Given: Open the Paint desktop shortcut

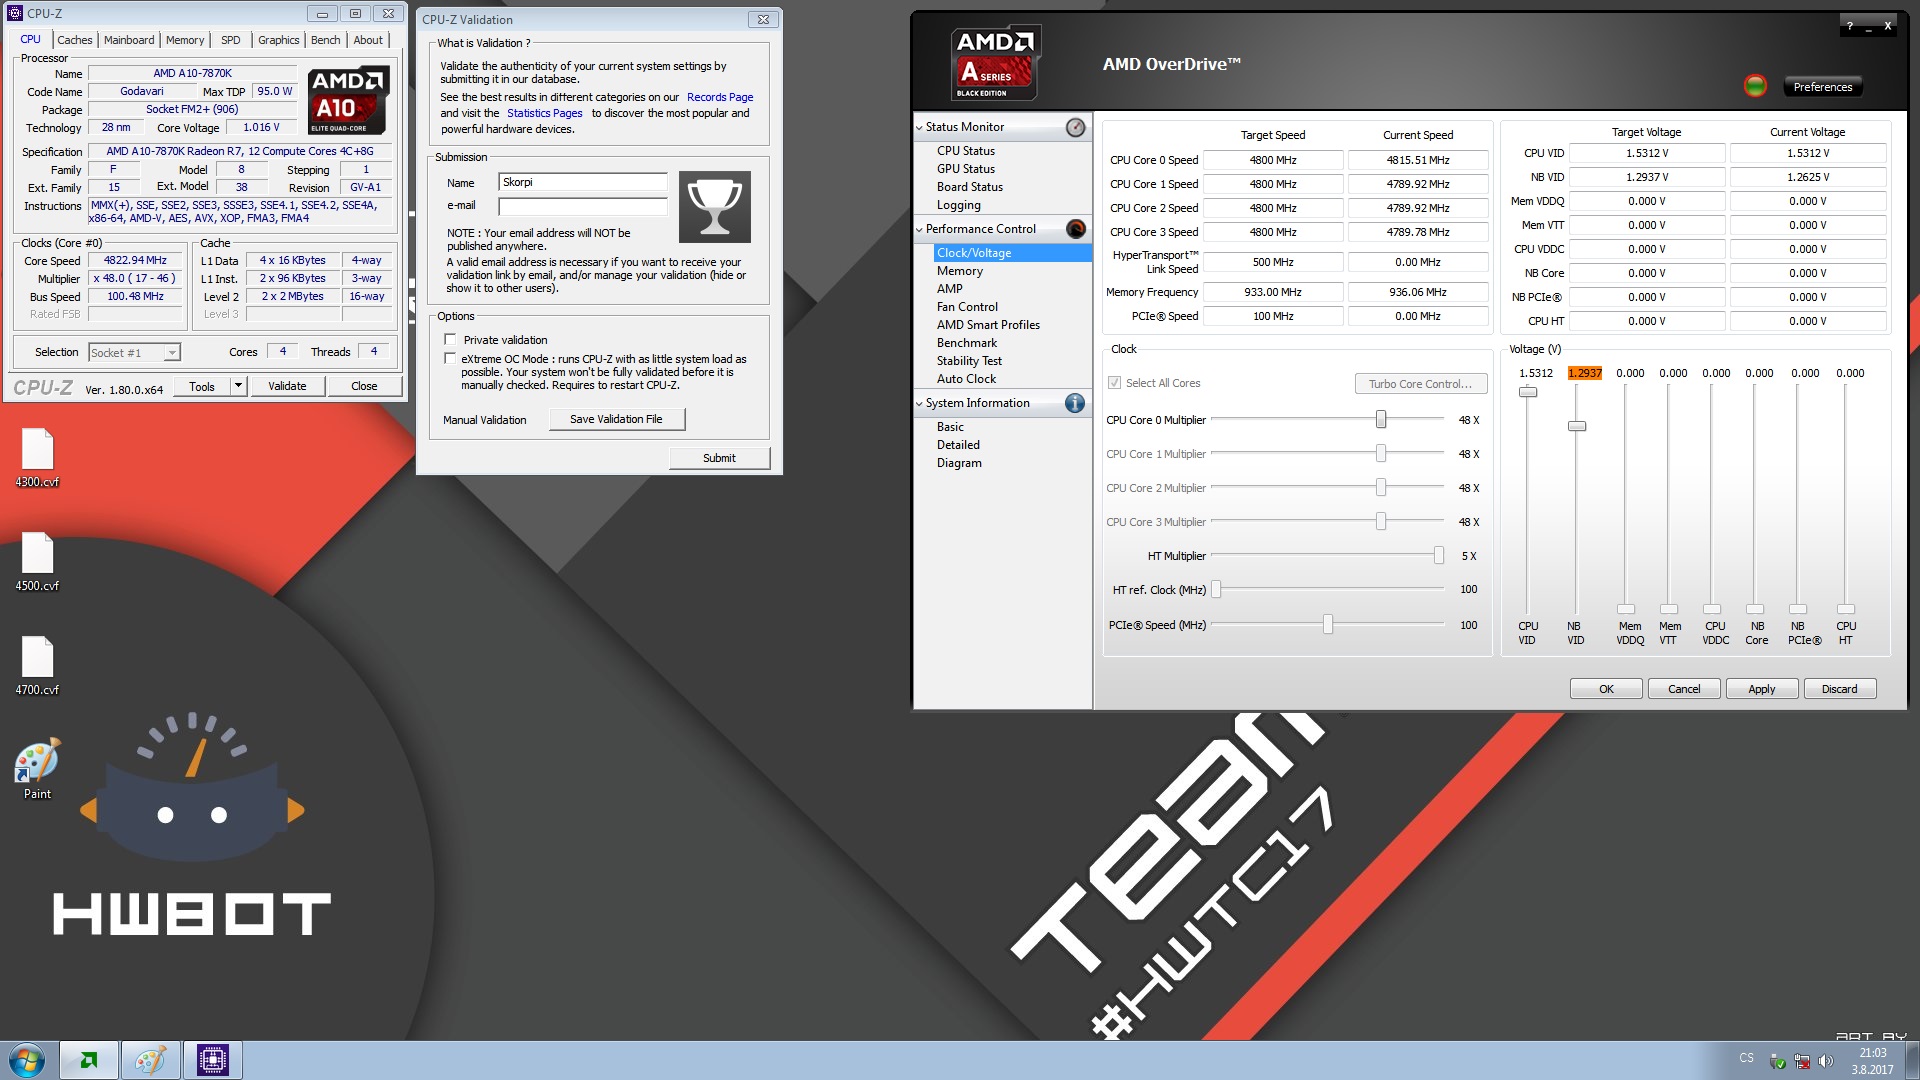Looking at the screenshot, I should click(x=37, y=770).
